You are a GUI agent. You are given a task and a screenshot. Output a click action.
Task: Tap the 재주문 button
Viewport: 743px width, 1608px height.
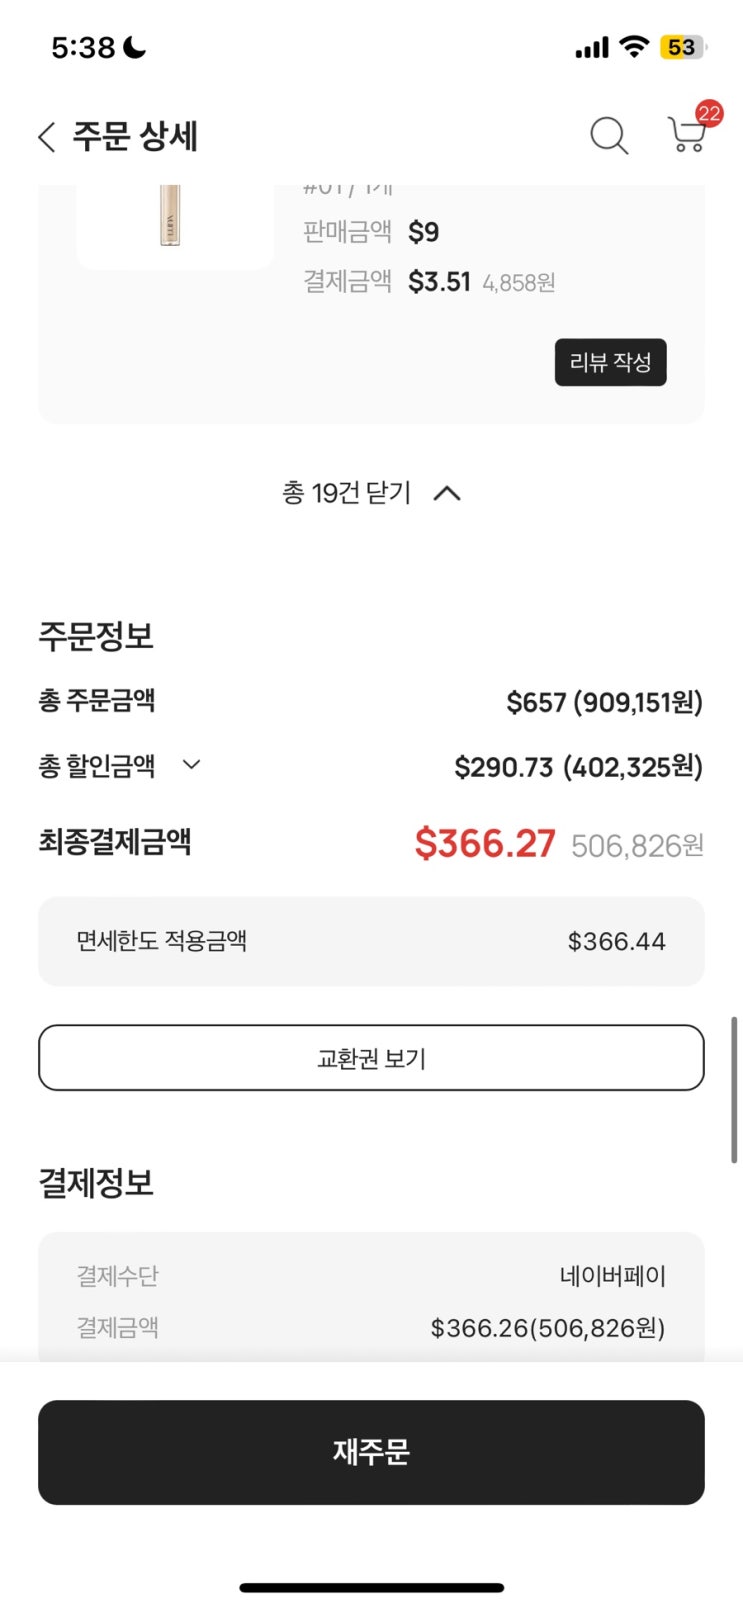pos(371,1452)
